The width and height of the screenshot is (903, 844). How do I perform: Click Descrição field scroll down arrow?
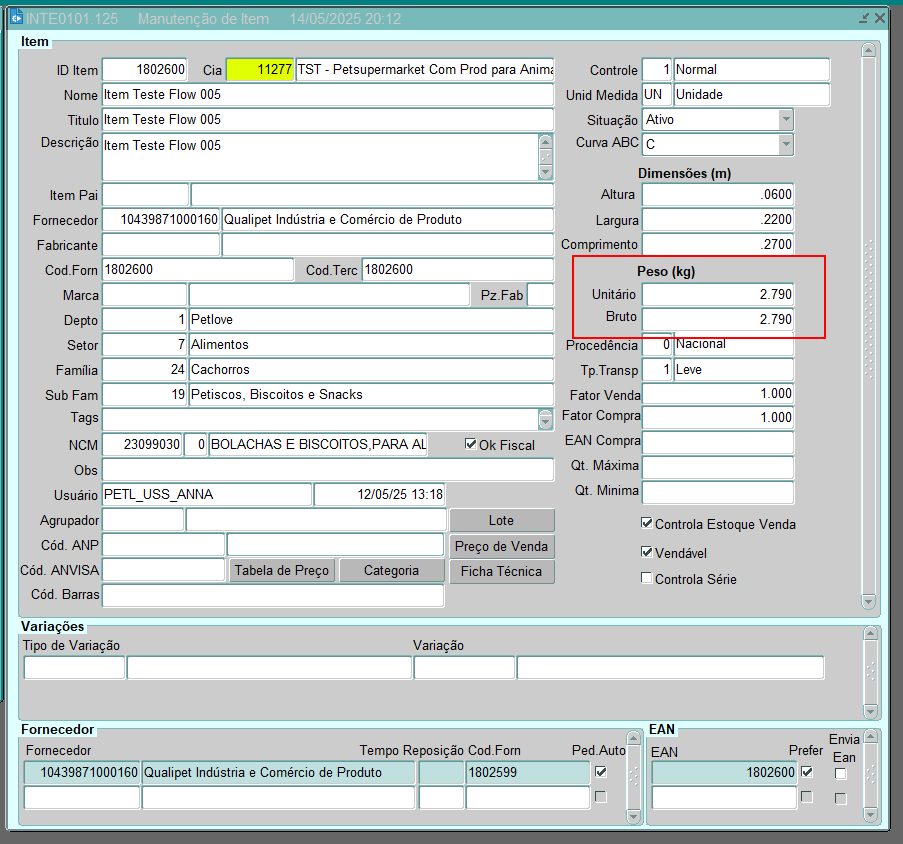pos(545,172)
